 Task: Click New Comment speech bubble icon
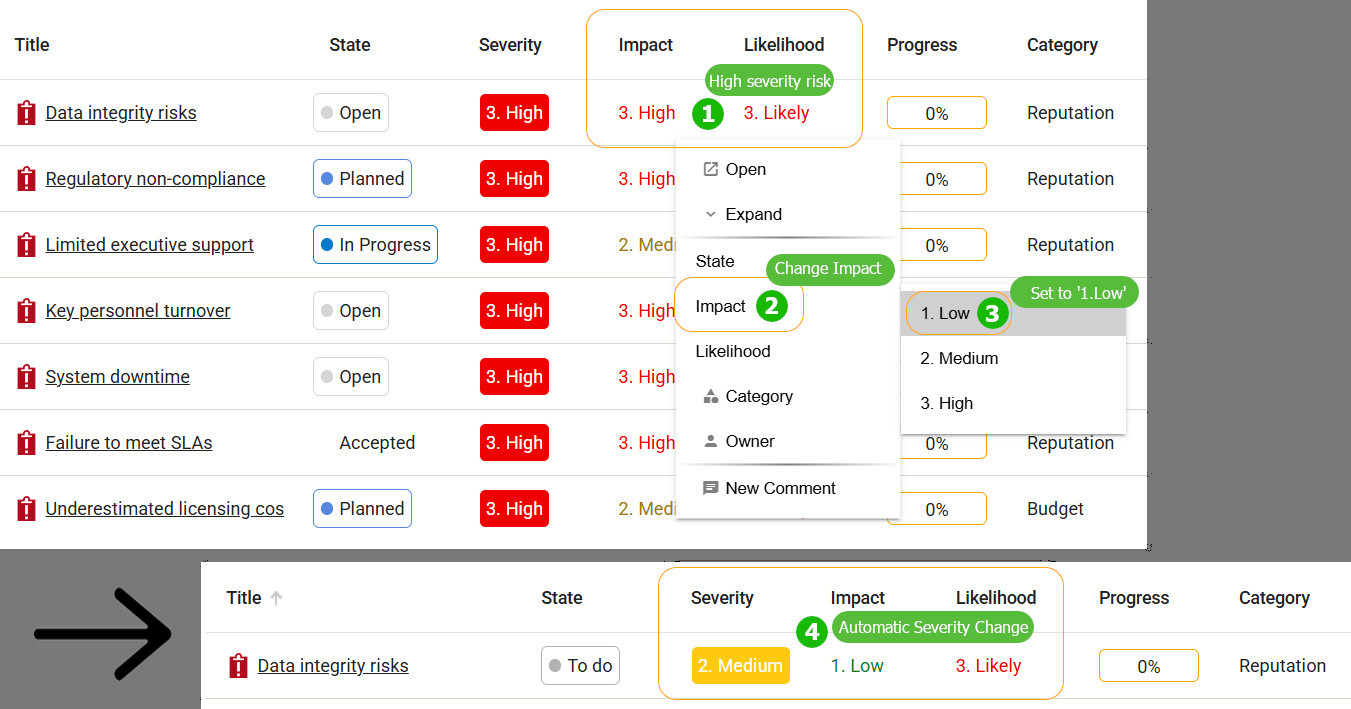click(x=711, y=488)
